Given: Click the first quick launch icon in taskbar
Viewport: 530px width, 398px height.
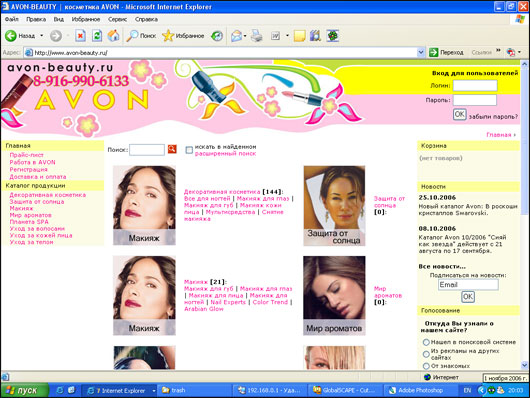Looking at the screenshot, I should click(60, 390).
